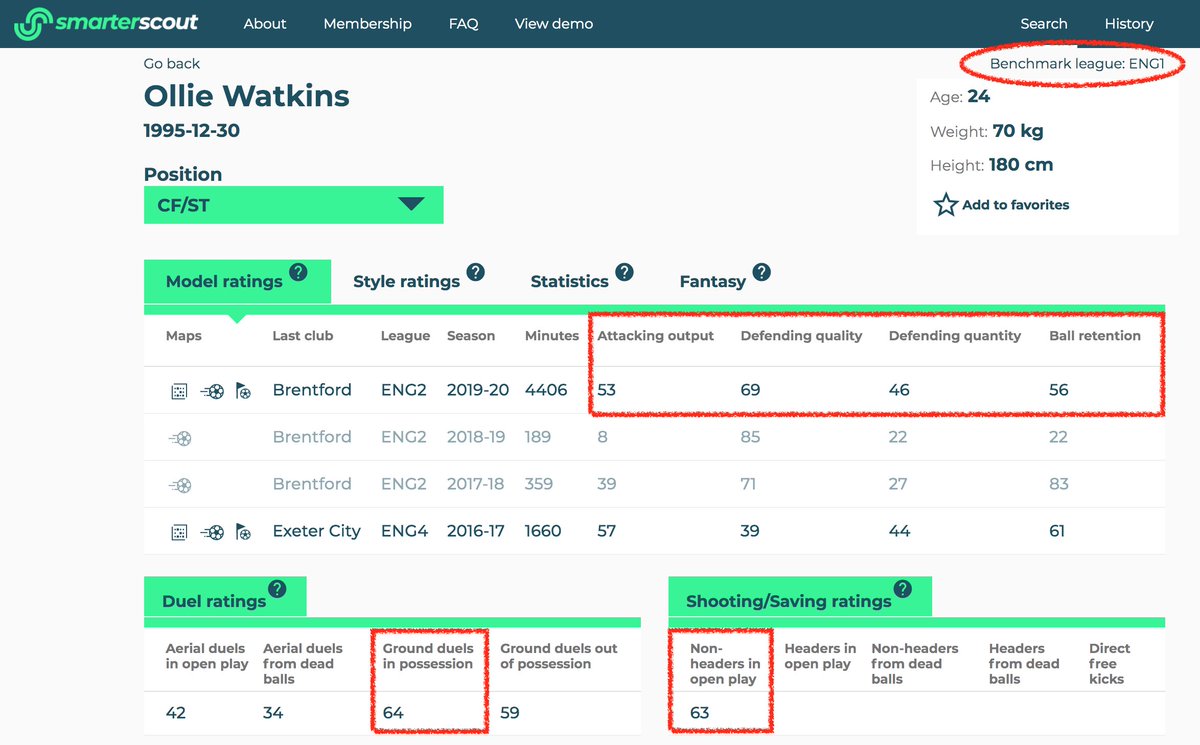Click the Ball retention column header

point(1095,336)
